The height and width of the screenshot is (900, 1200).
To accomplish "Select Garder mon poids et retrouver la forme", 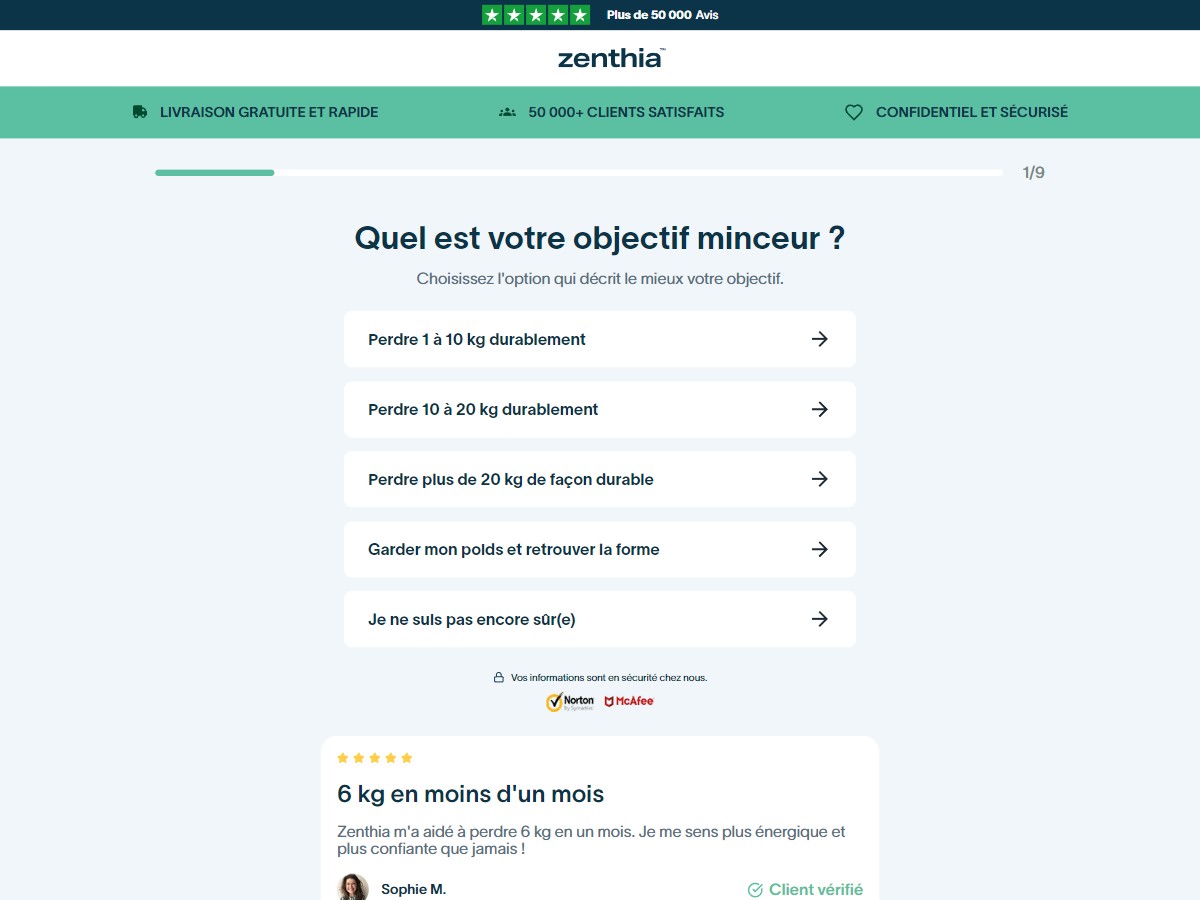I will tap(600, 549).
